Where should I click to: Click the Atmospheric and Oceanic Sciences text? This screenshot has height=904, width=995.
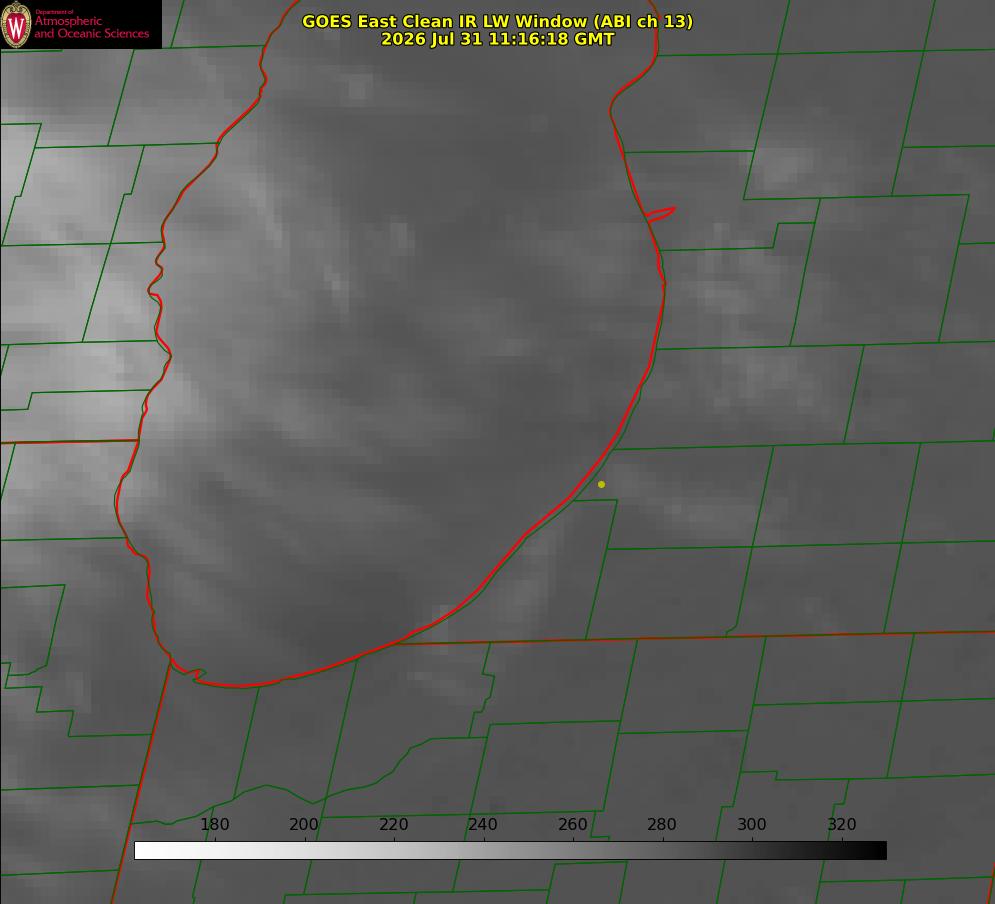91,27
